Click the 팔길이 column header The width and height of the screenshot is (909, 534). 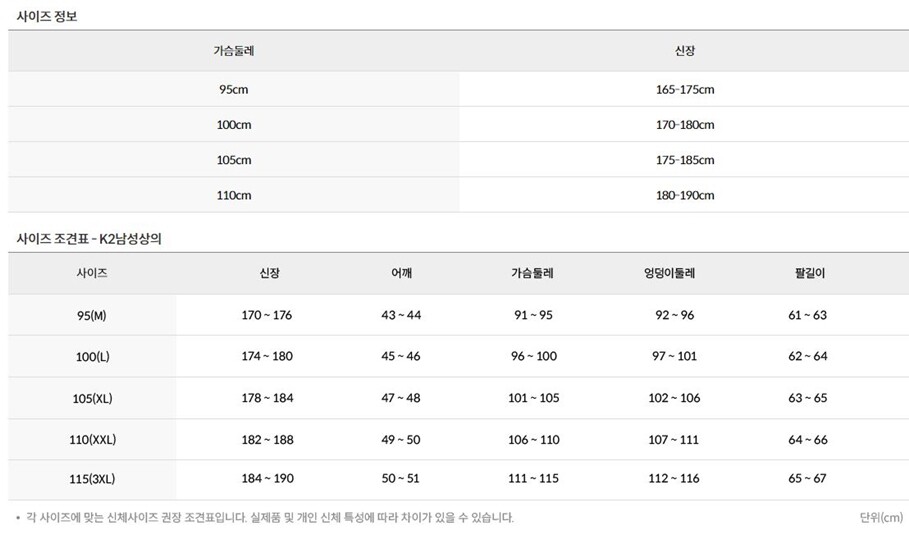808,272
